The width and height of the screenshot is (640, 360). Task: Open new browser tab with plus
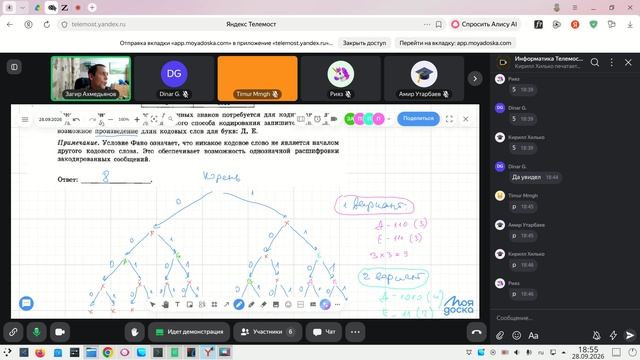(92, 7)
